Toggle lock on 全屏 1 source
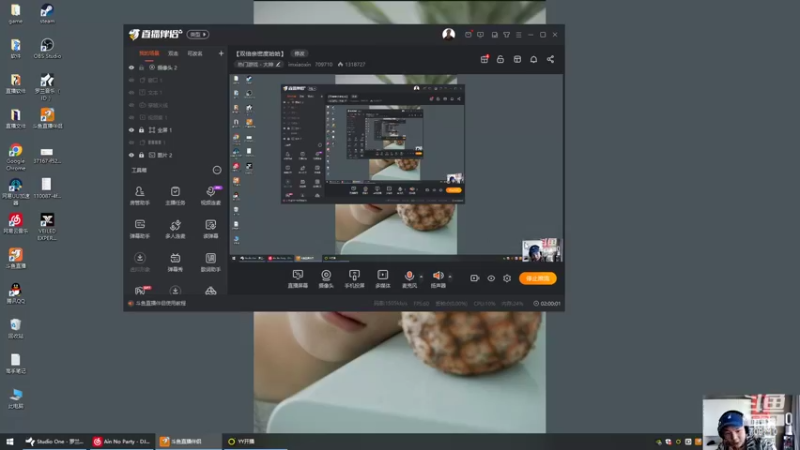 141,130
